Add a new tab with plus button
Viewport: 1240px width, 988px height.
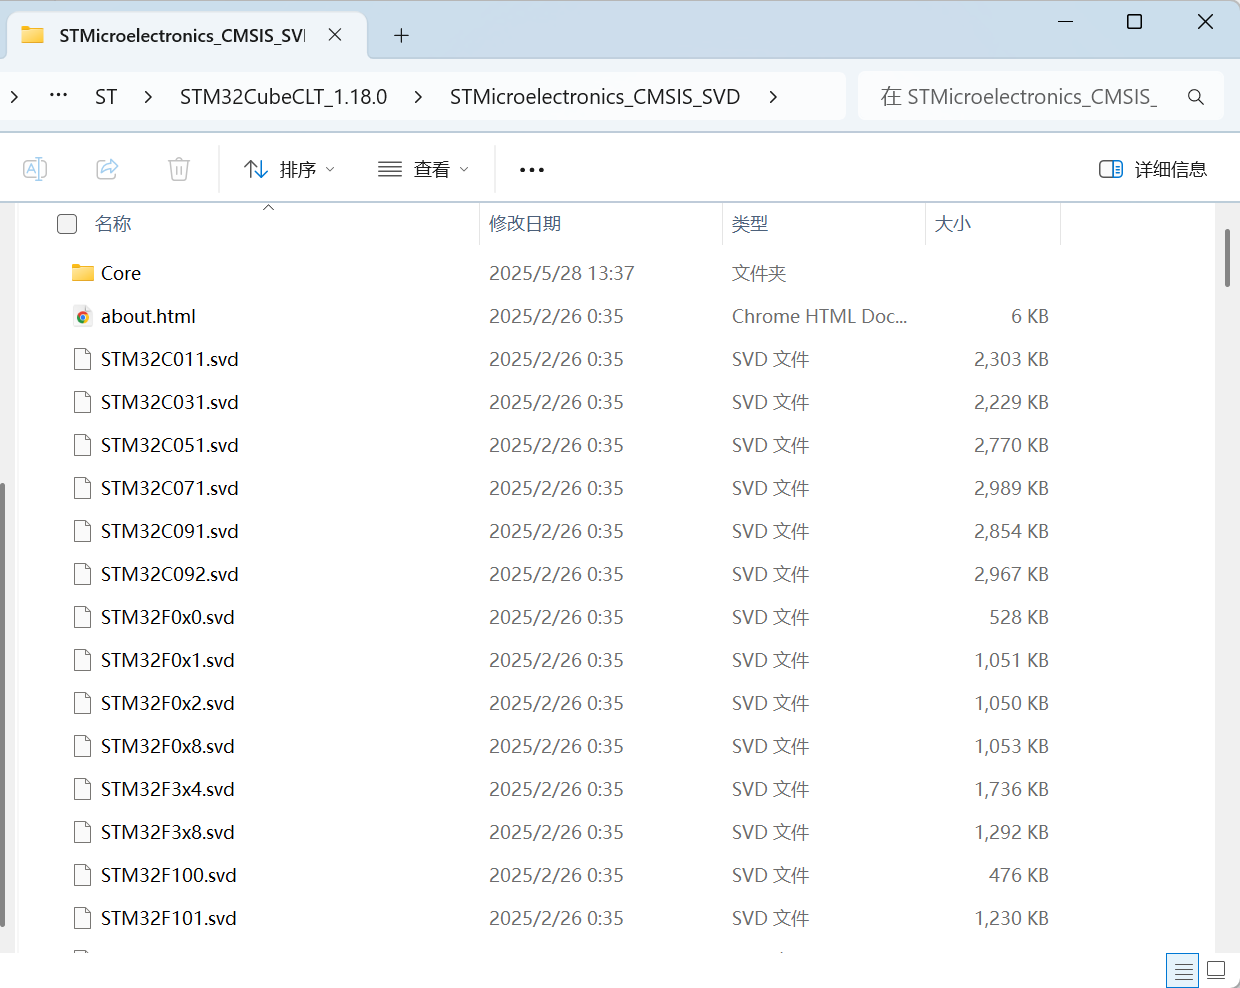point(401,36)
